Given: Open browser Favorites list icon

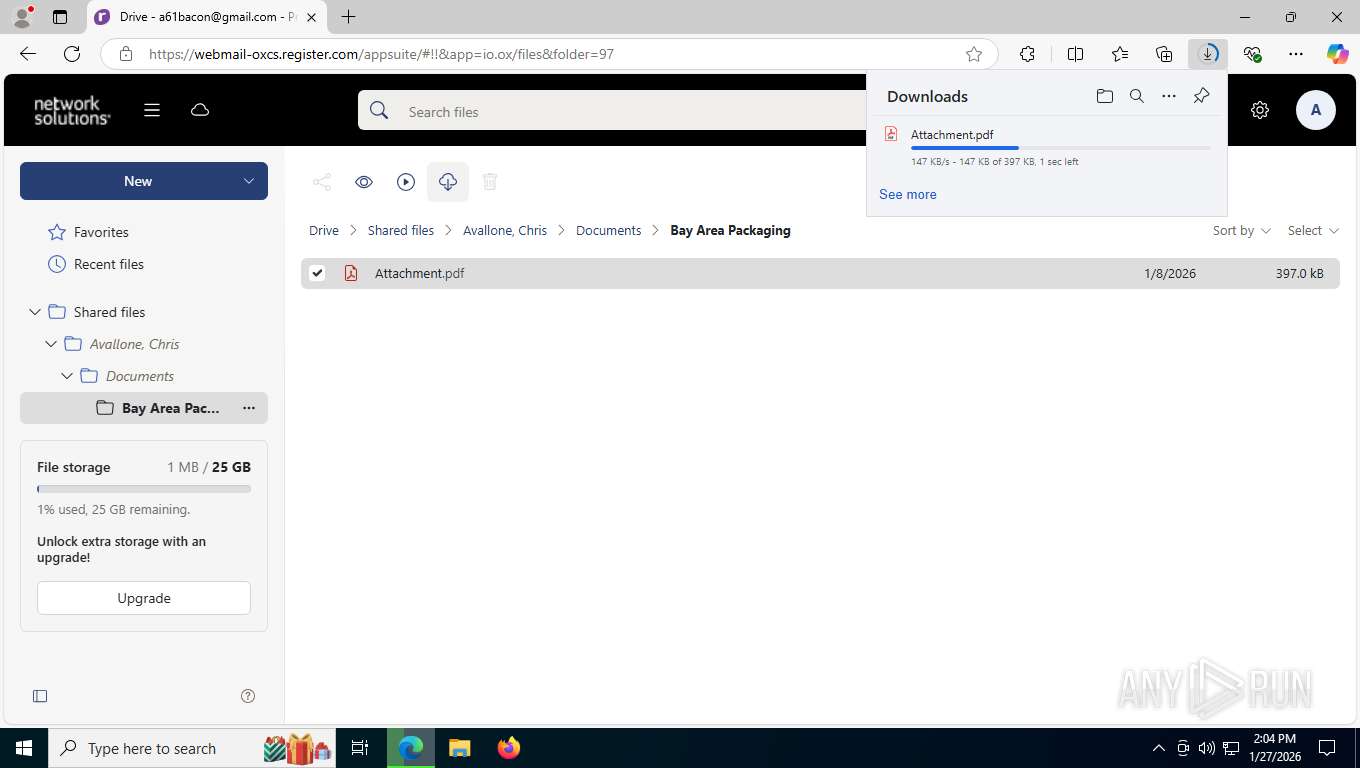Looking at the screenshot, I should point(1120,54).
